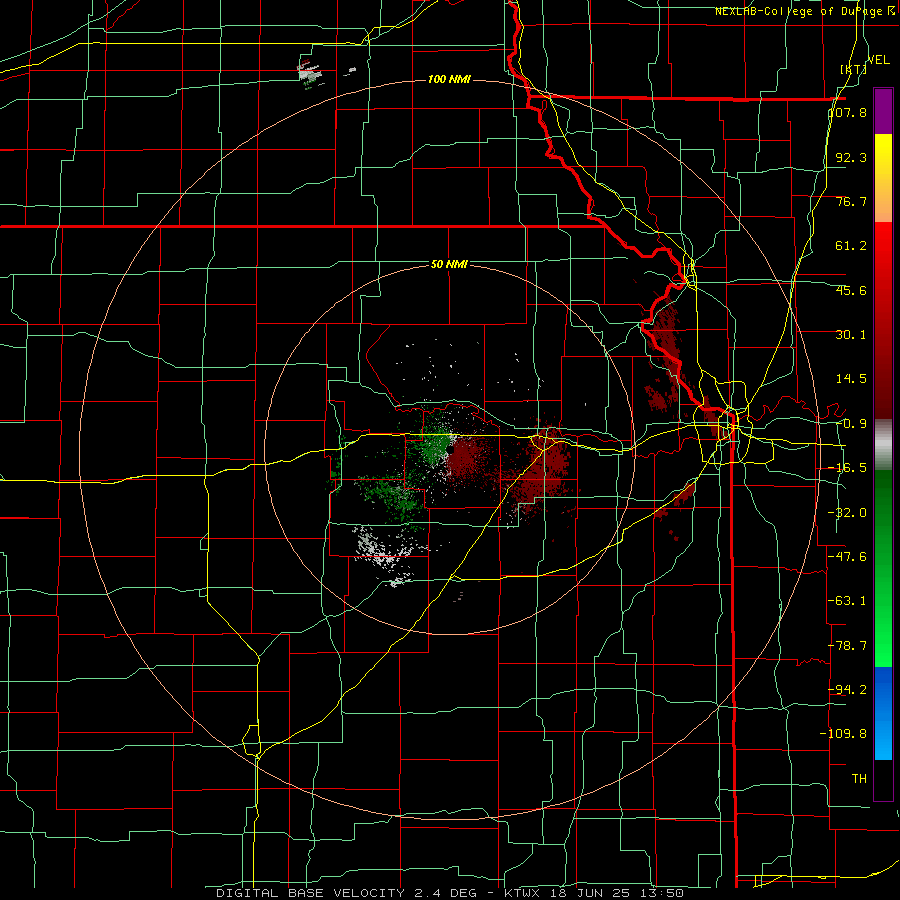
Task: Click the -0.9 legend value
Action: pyautogui.click(x=851, y=424)
